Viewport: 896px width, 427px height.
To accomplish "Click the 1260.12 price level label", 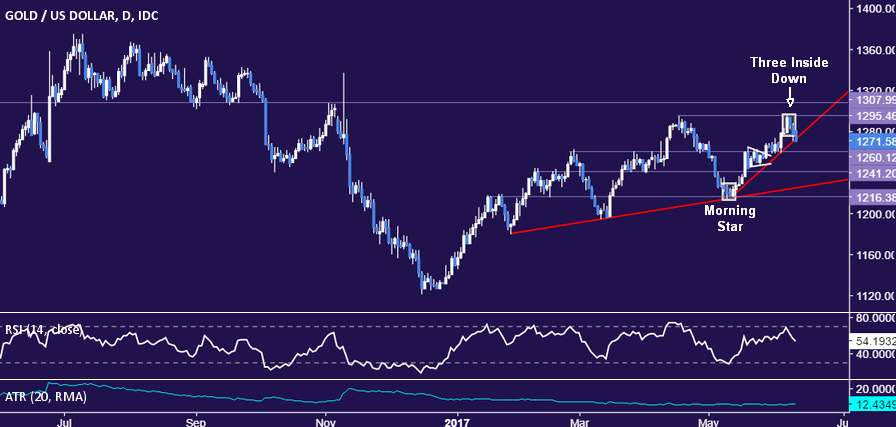I will [x=873, y=157].
